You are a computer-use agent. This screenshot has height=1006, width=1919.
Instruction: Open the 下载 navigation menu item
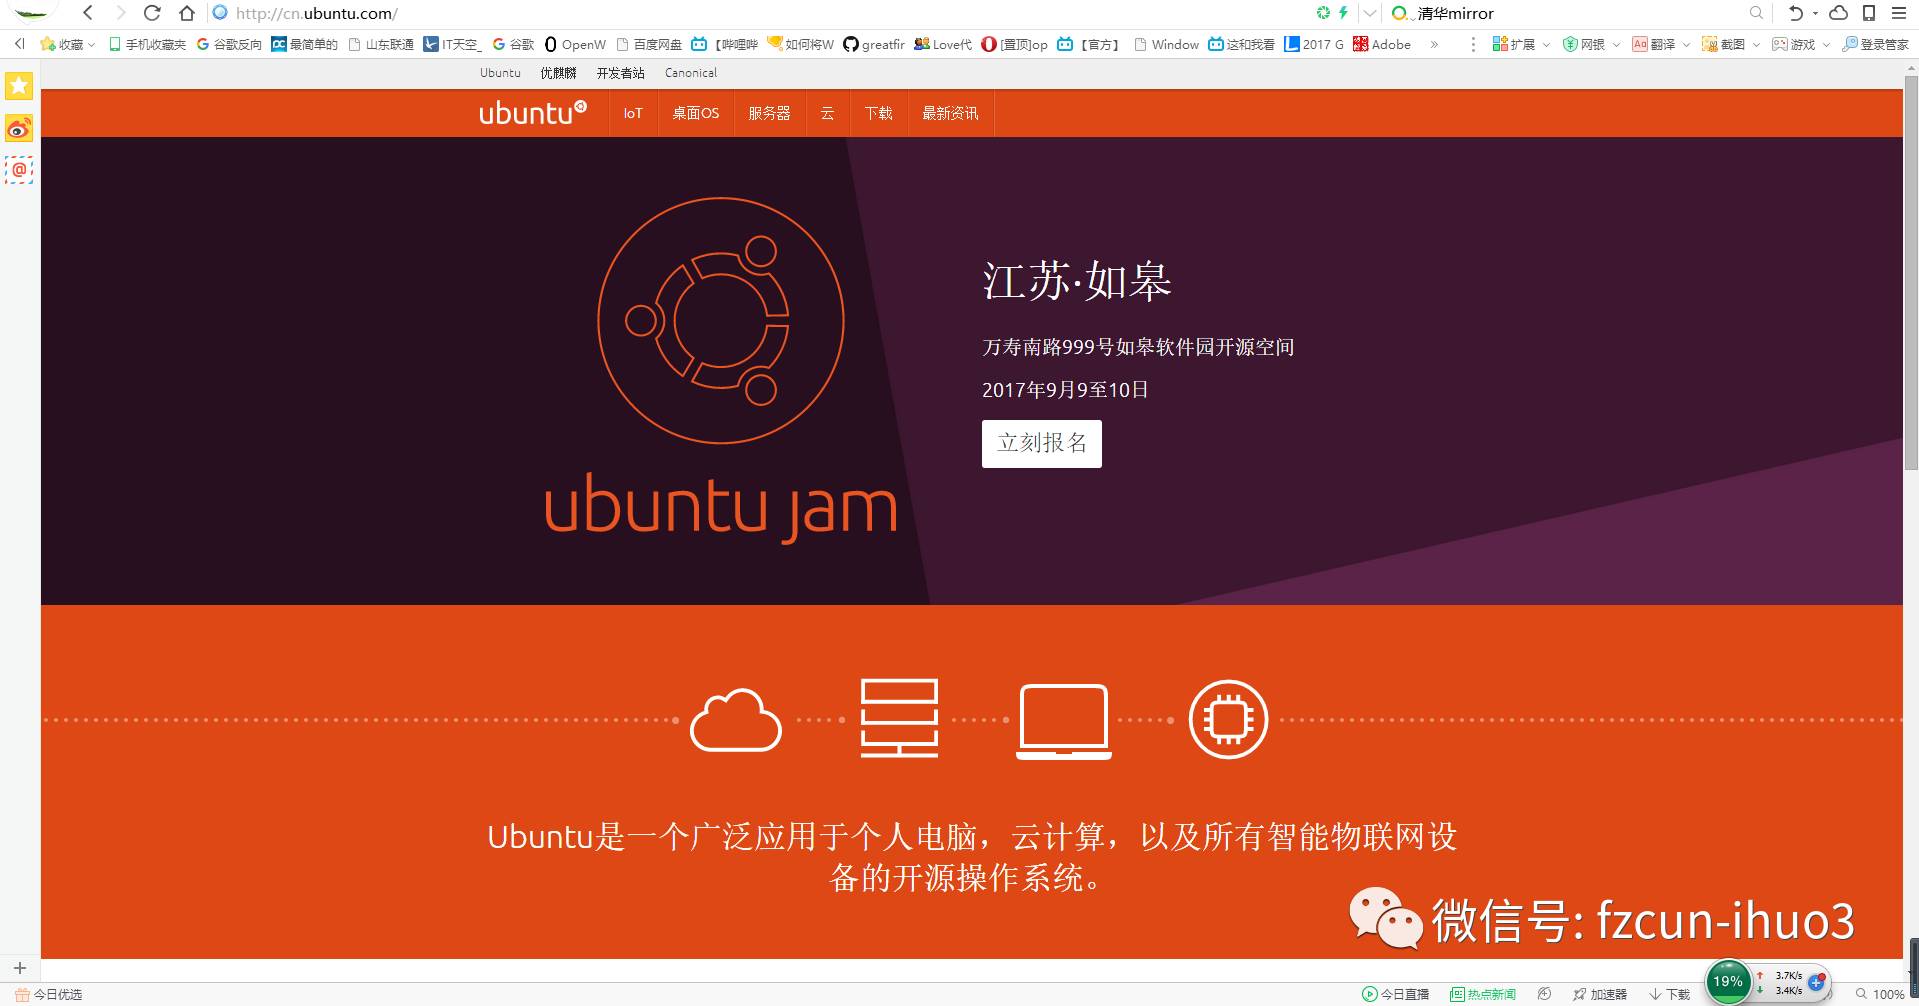pyautogui.click(x=879, y=113)
